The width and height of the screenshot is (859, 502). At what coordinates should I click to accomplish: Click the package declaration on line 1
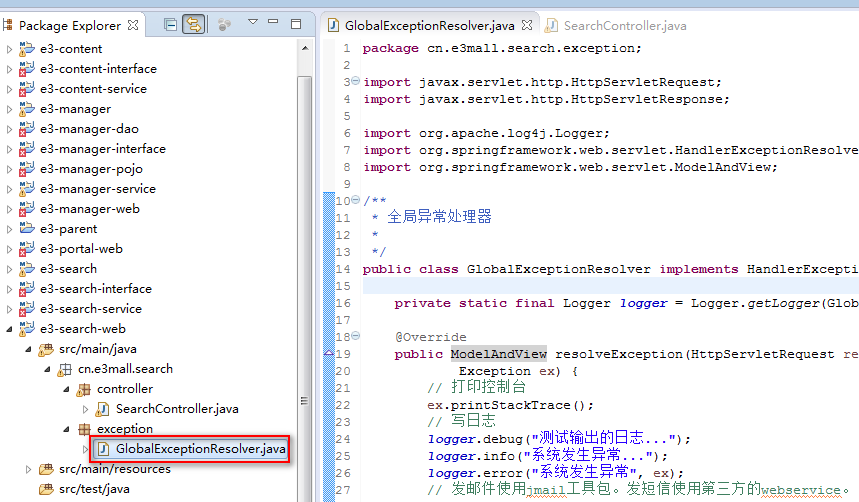tap(502, 48)
